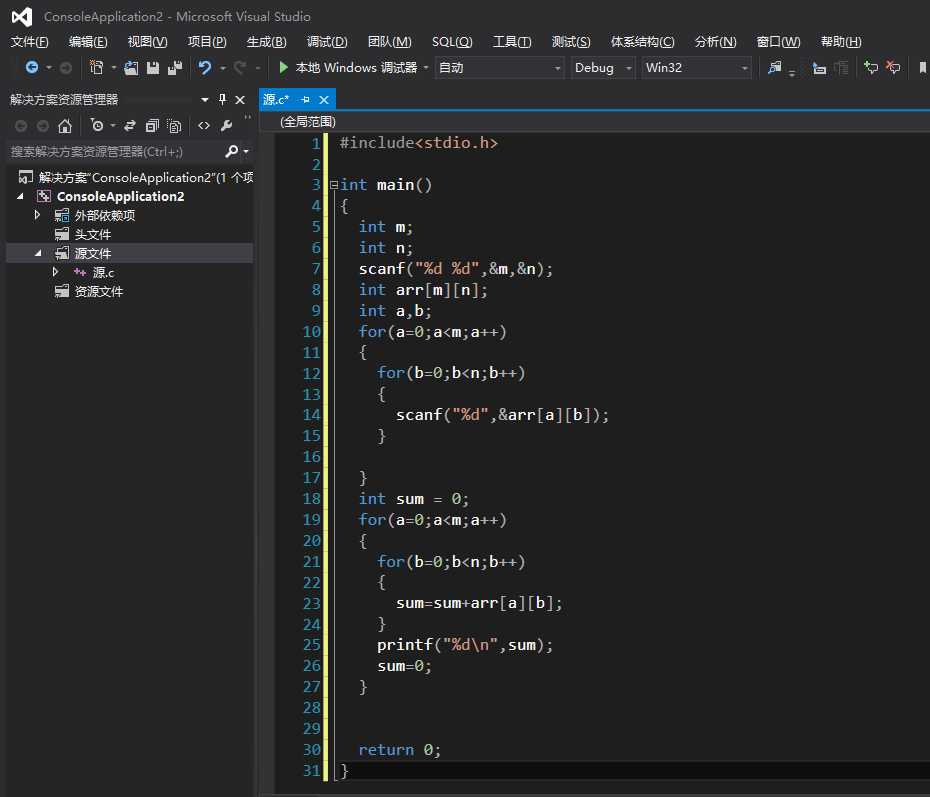The width and height of the screenshot is (930, 797).
Task: Open the undo history dropdown arrow
Action: point(223,68)
